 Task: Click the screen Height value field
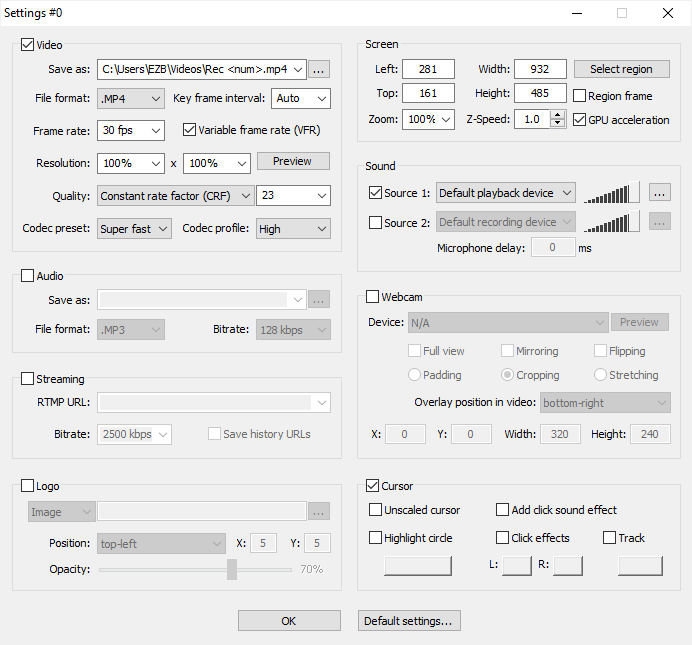click(540, 93)
